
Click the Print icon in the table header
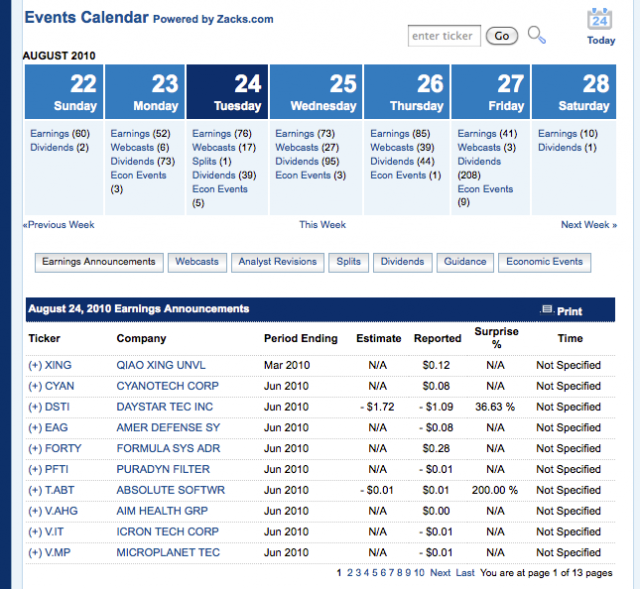(x=547, y=310)
